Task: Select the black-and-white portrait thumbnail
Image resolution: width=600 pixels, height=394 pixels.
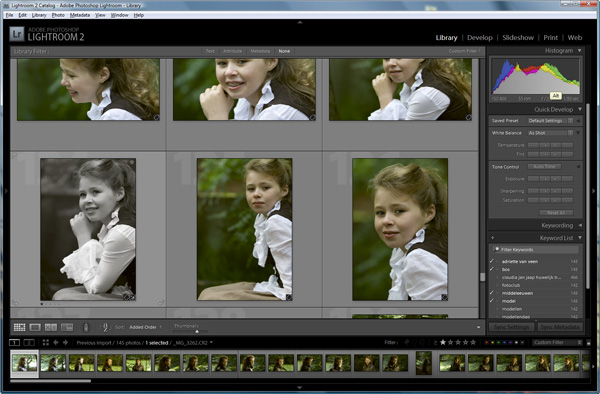Action: click(88, 229)
